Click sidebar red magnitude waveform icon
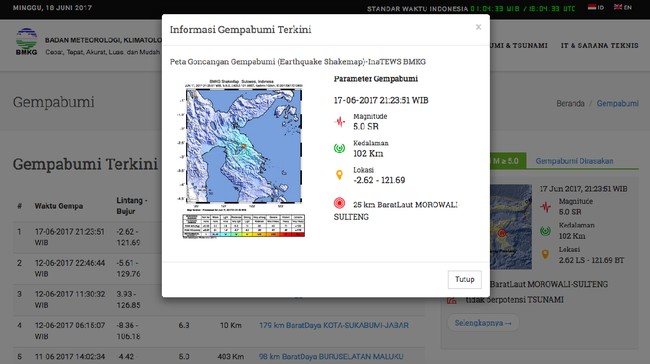Image resolution: width=650 pixels, height=364 pixels. (x=546, y=207)
